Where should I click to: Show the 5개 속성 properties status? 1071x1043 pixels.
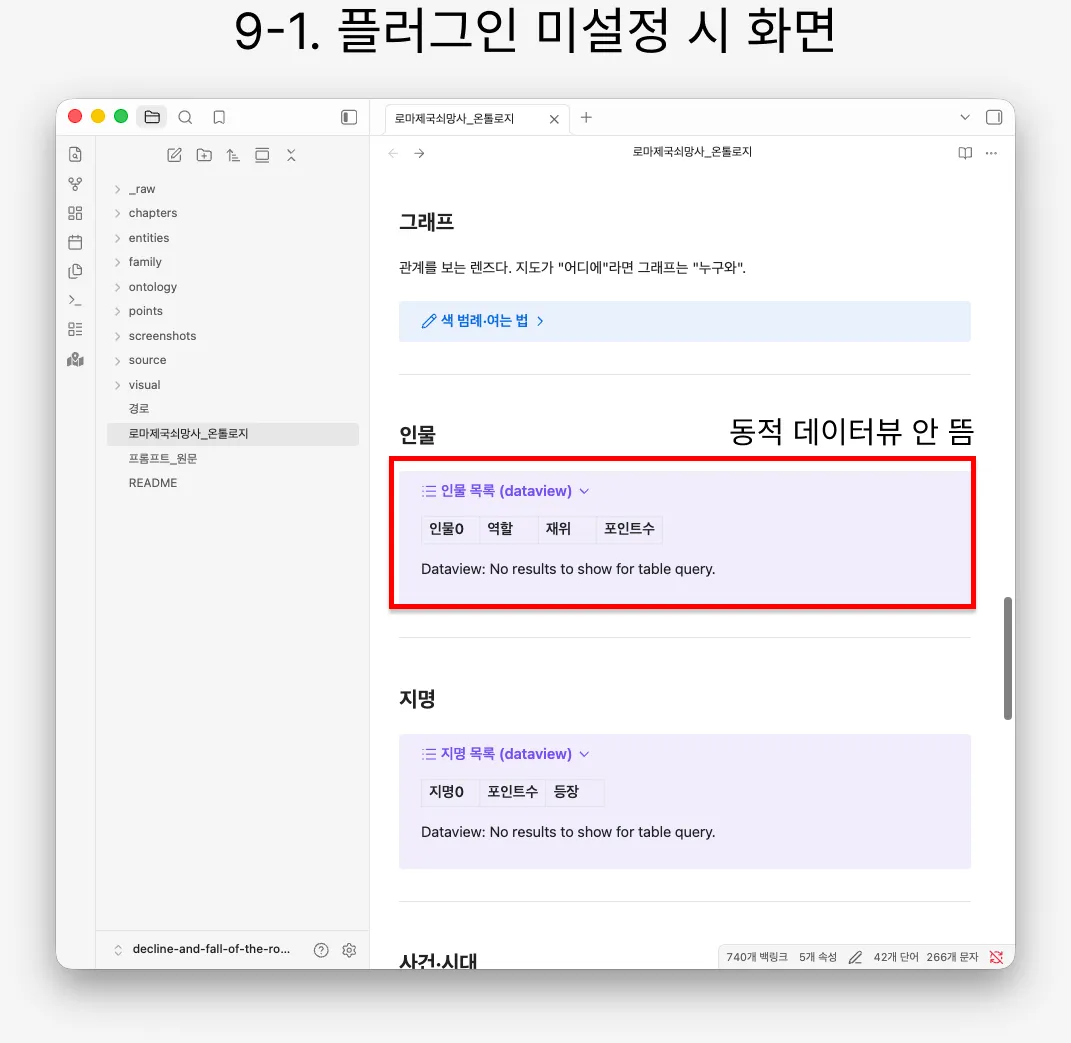[x=818, y=958]
